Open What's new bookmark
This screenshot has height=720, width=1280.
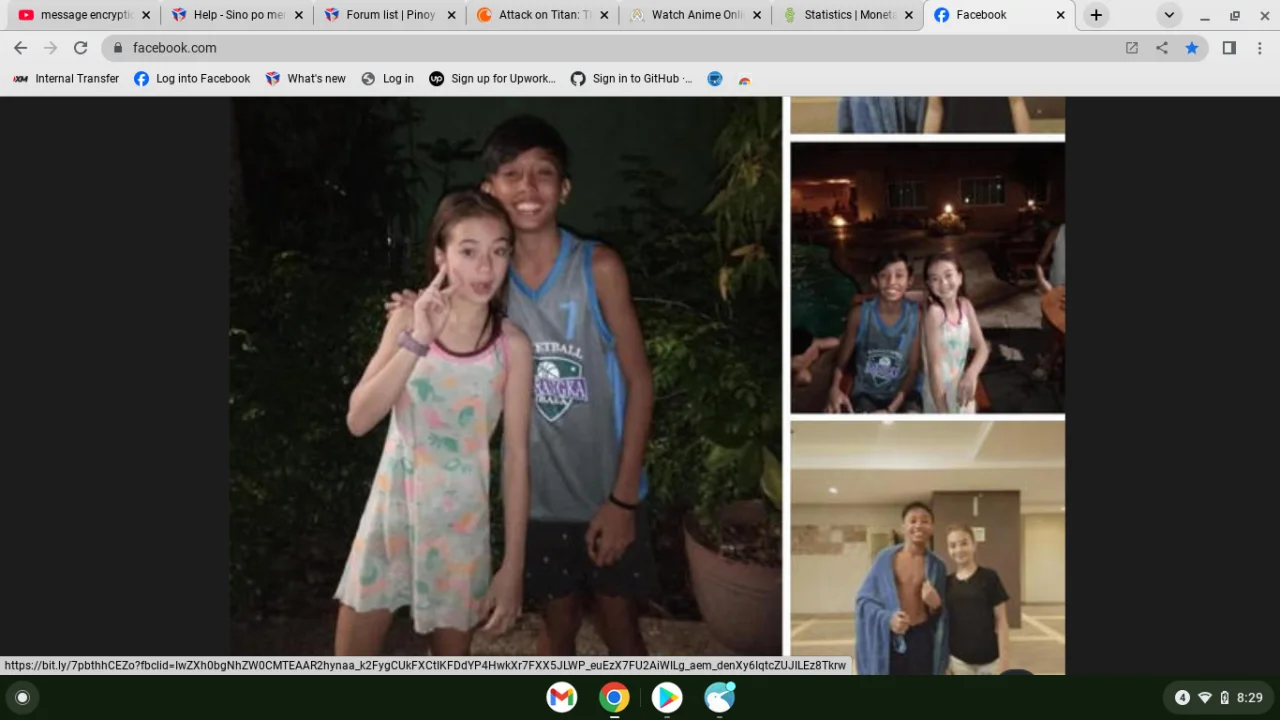click(x=305, y=79)
